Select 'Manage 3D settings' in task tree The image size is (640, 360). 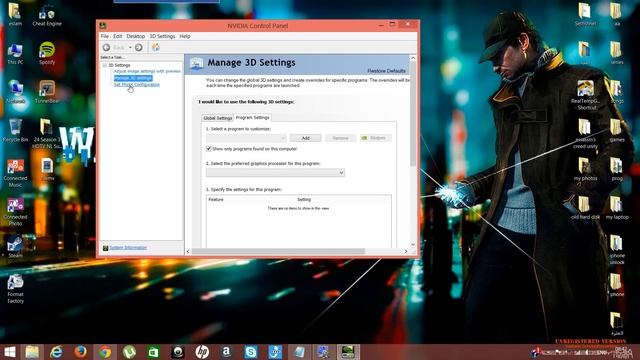pyautogui.click(x=133, y=78)
